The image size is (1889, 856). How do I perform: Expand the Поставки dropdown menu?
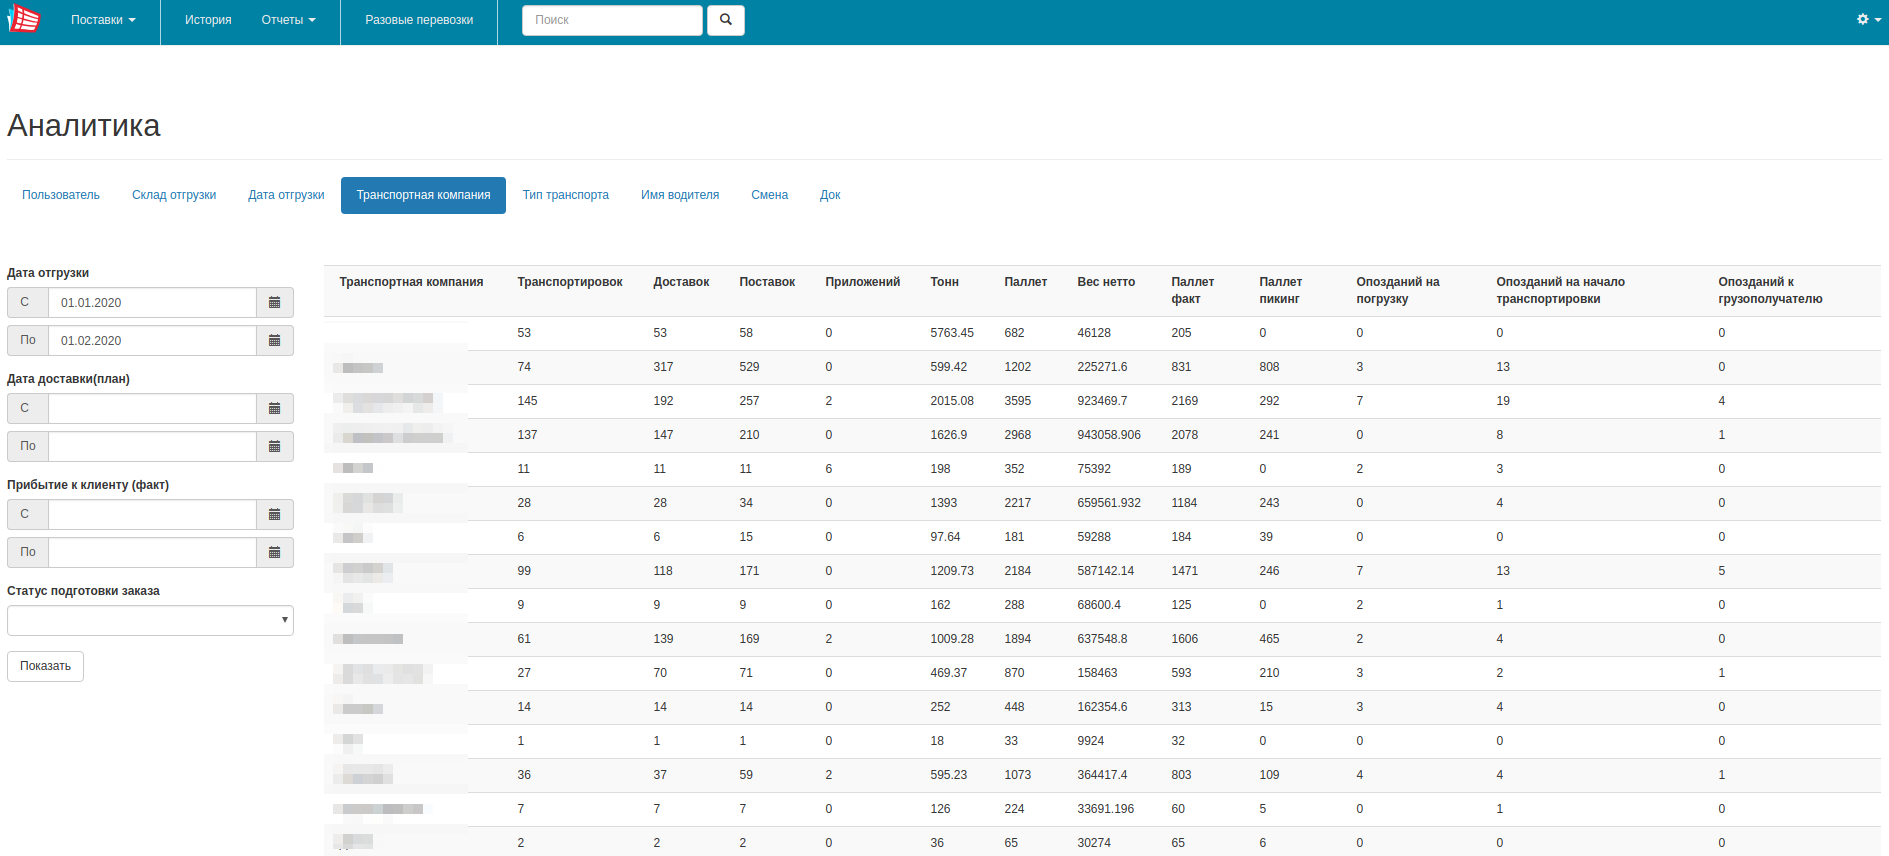coord(103,20)
